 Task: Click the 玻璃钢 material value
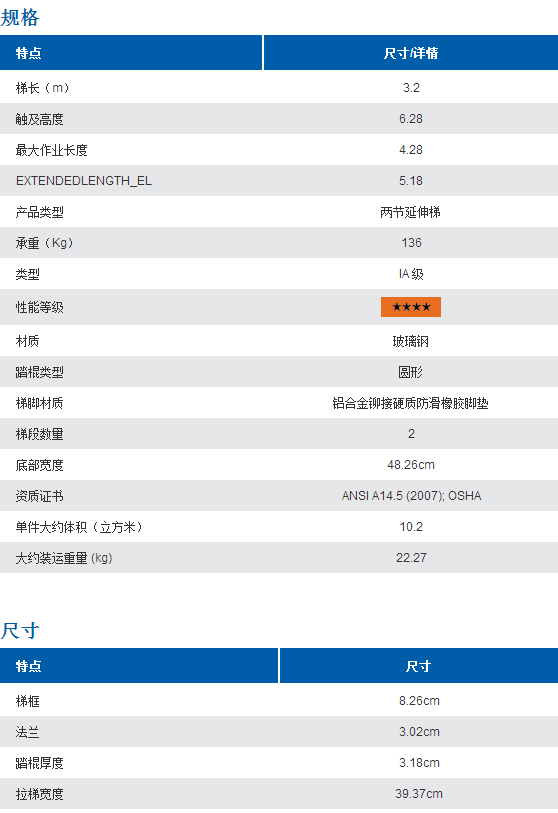[410, 341]
